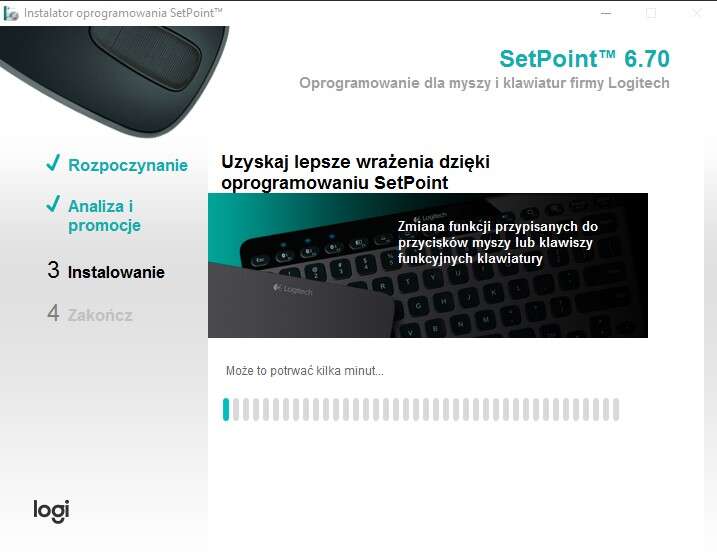Click the mouse image in header
The height and width of the screenshot is (558, 717).
coord(114,78)
